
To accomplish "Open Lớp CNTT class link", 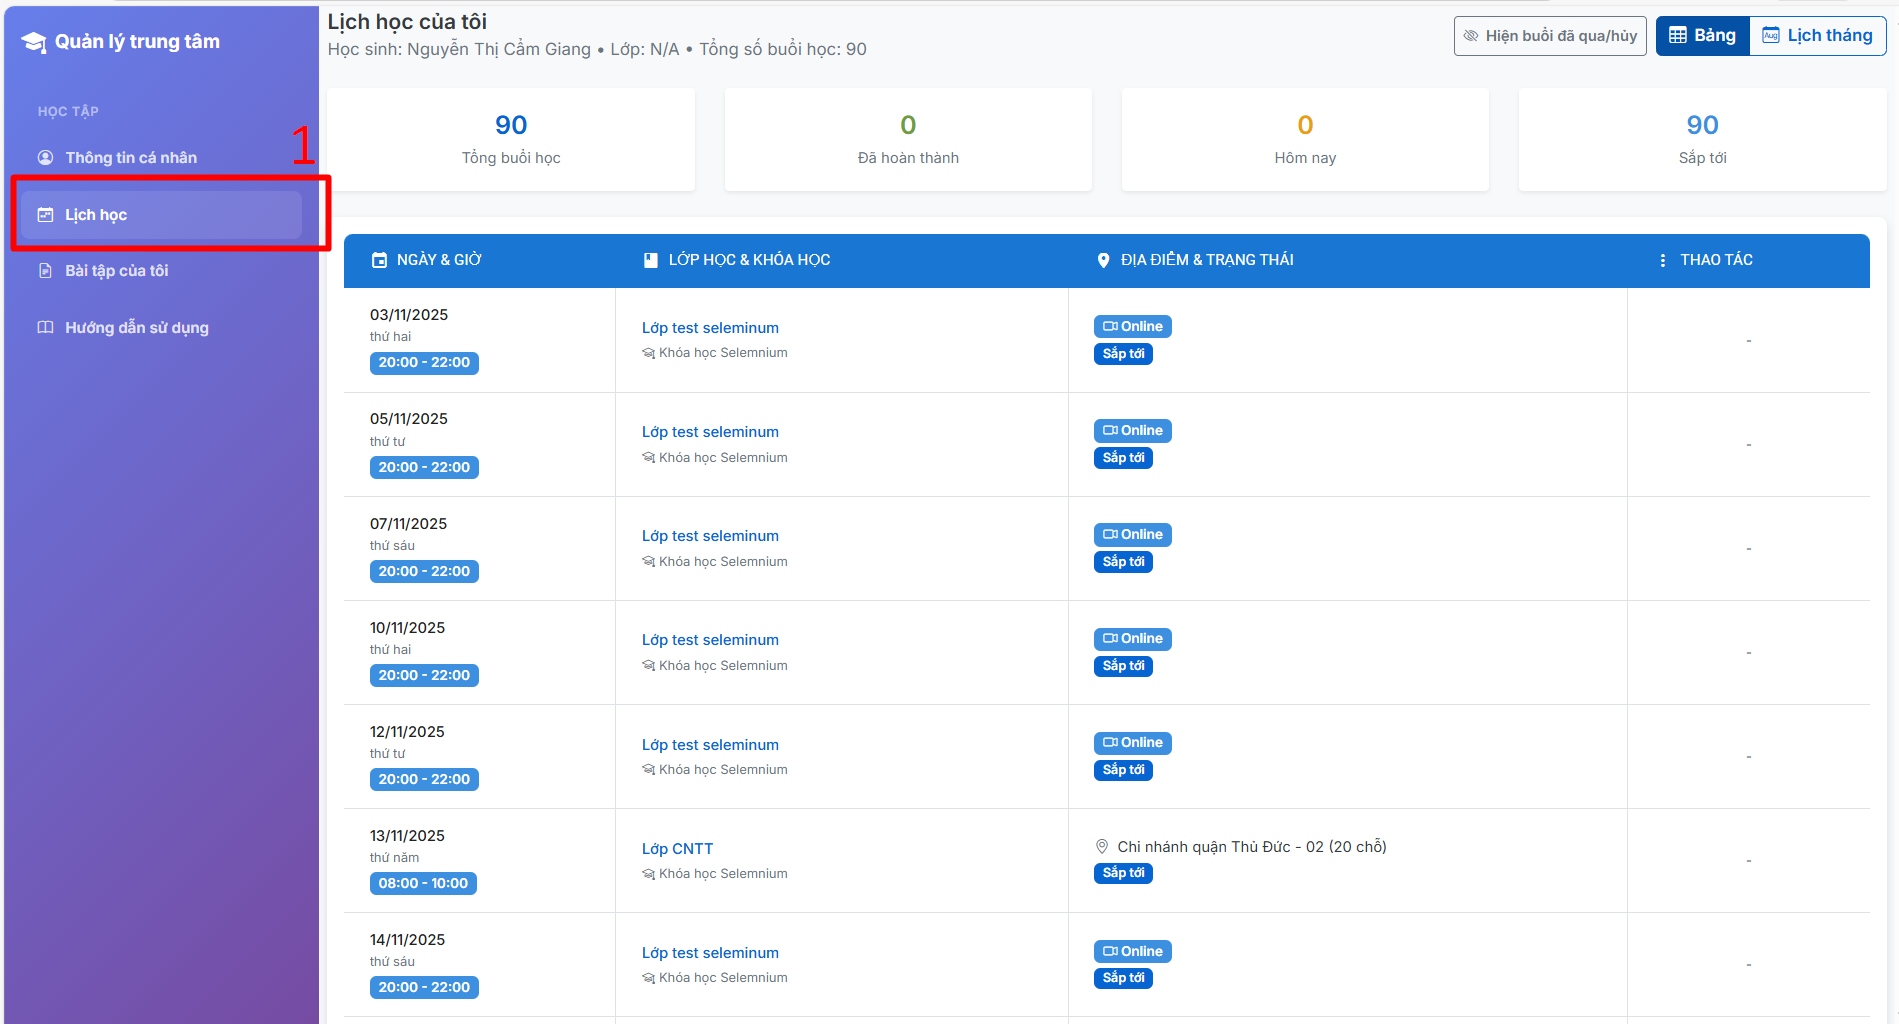I will pos(677,849).
